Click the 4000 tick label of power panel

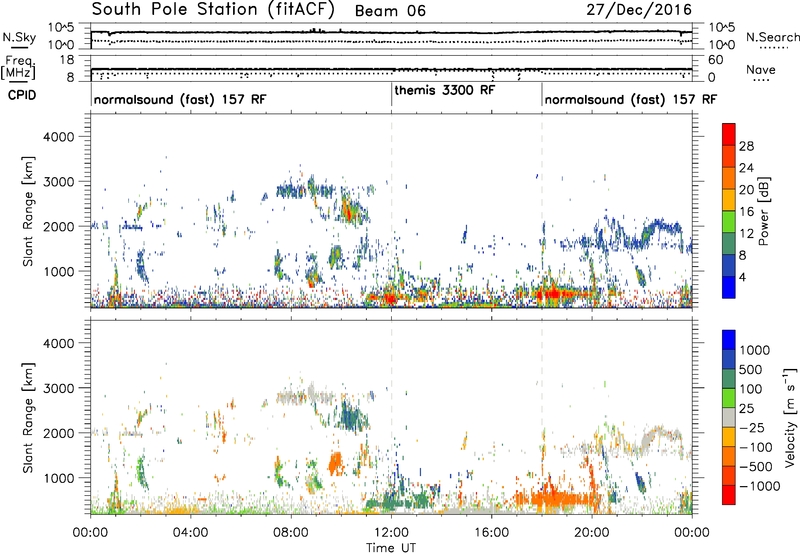(x=58, y=137)
